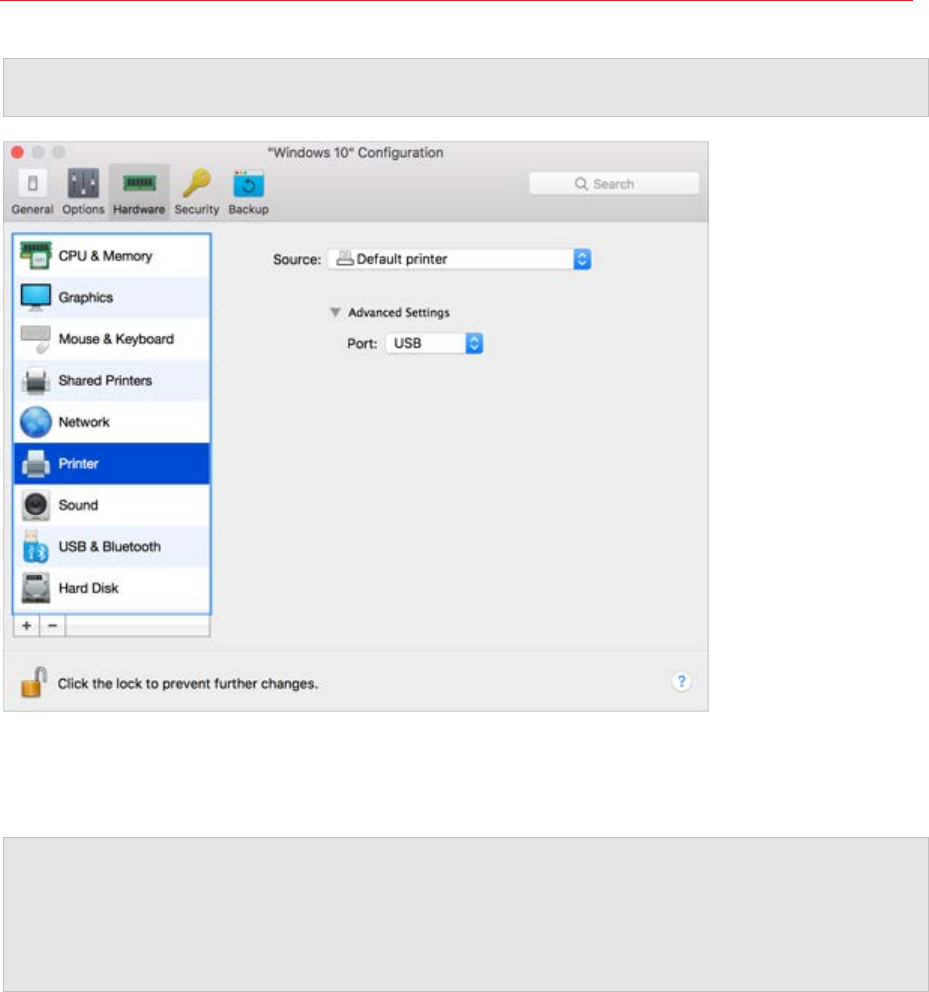Click the Hard Disk label
This screenshot has width=929, height=992.
(x=89, y=588)
